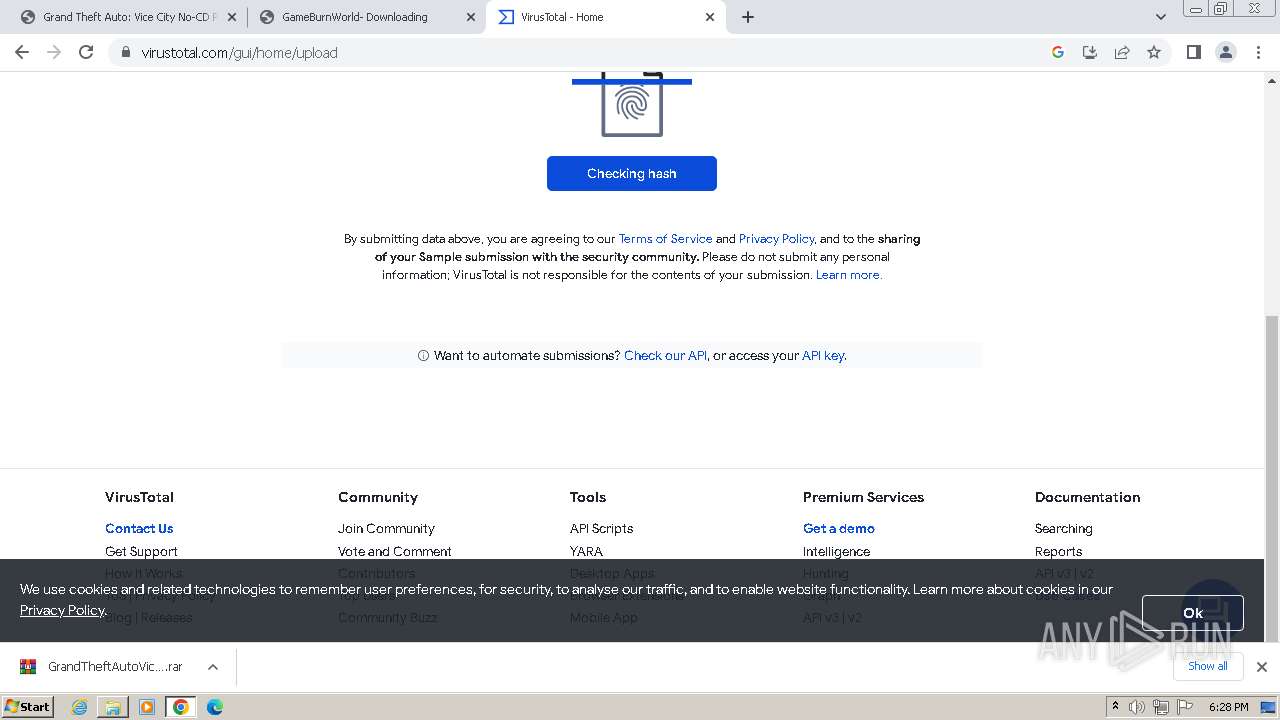Open the Windows Start menu
This screenshot has width=1280, height=720.
coord(28,707)
